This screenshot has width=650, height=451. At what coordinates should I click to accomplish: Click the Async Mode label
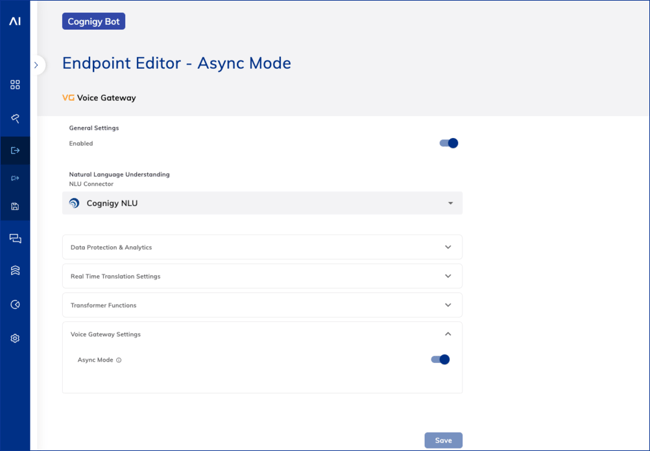pyautogui.click(x=95, y=360)
